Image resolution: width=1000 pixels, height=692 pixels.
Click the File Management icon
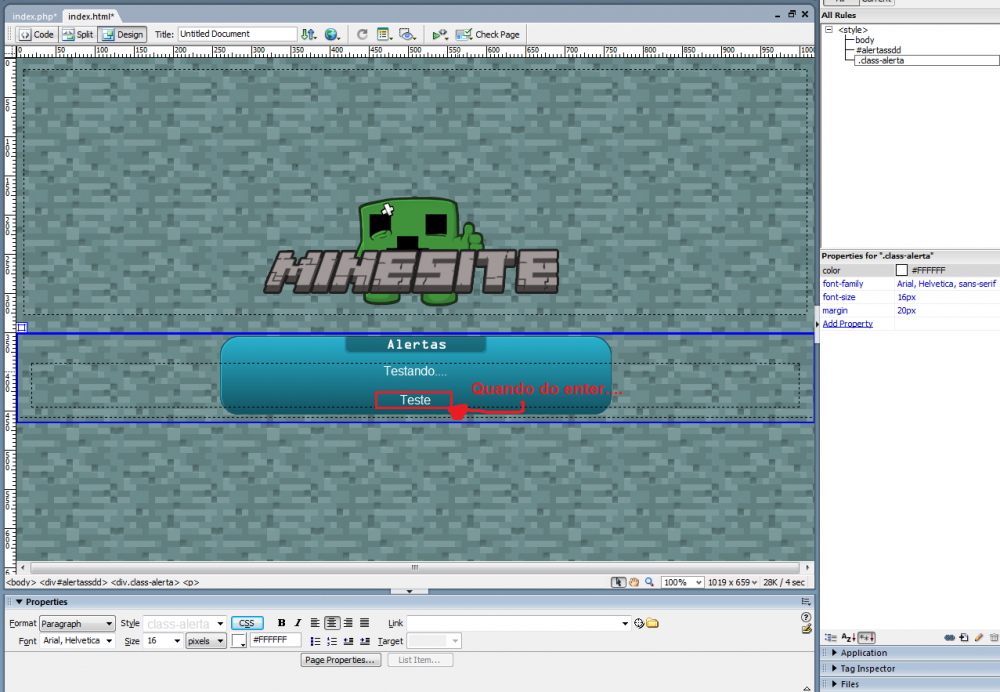point(309,34)
